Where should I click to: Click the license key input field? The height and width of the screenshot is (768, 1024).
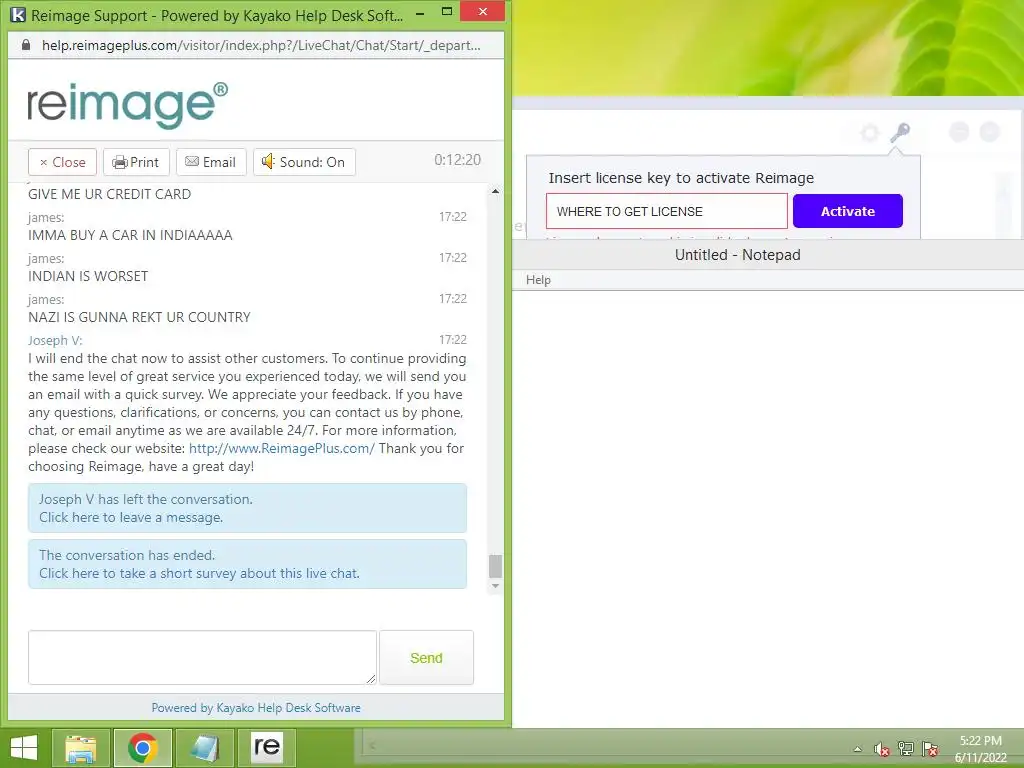click(667, 211)
